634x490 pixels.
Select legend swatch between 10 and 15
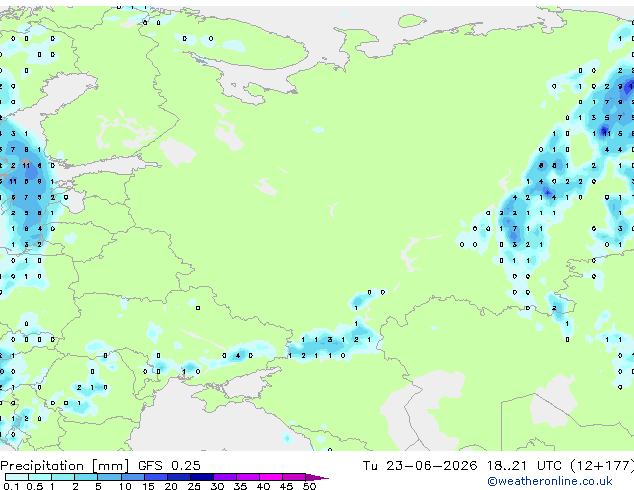[x=133, y=477]
